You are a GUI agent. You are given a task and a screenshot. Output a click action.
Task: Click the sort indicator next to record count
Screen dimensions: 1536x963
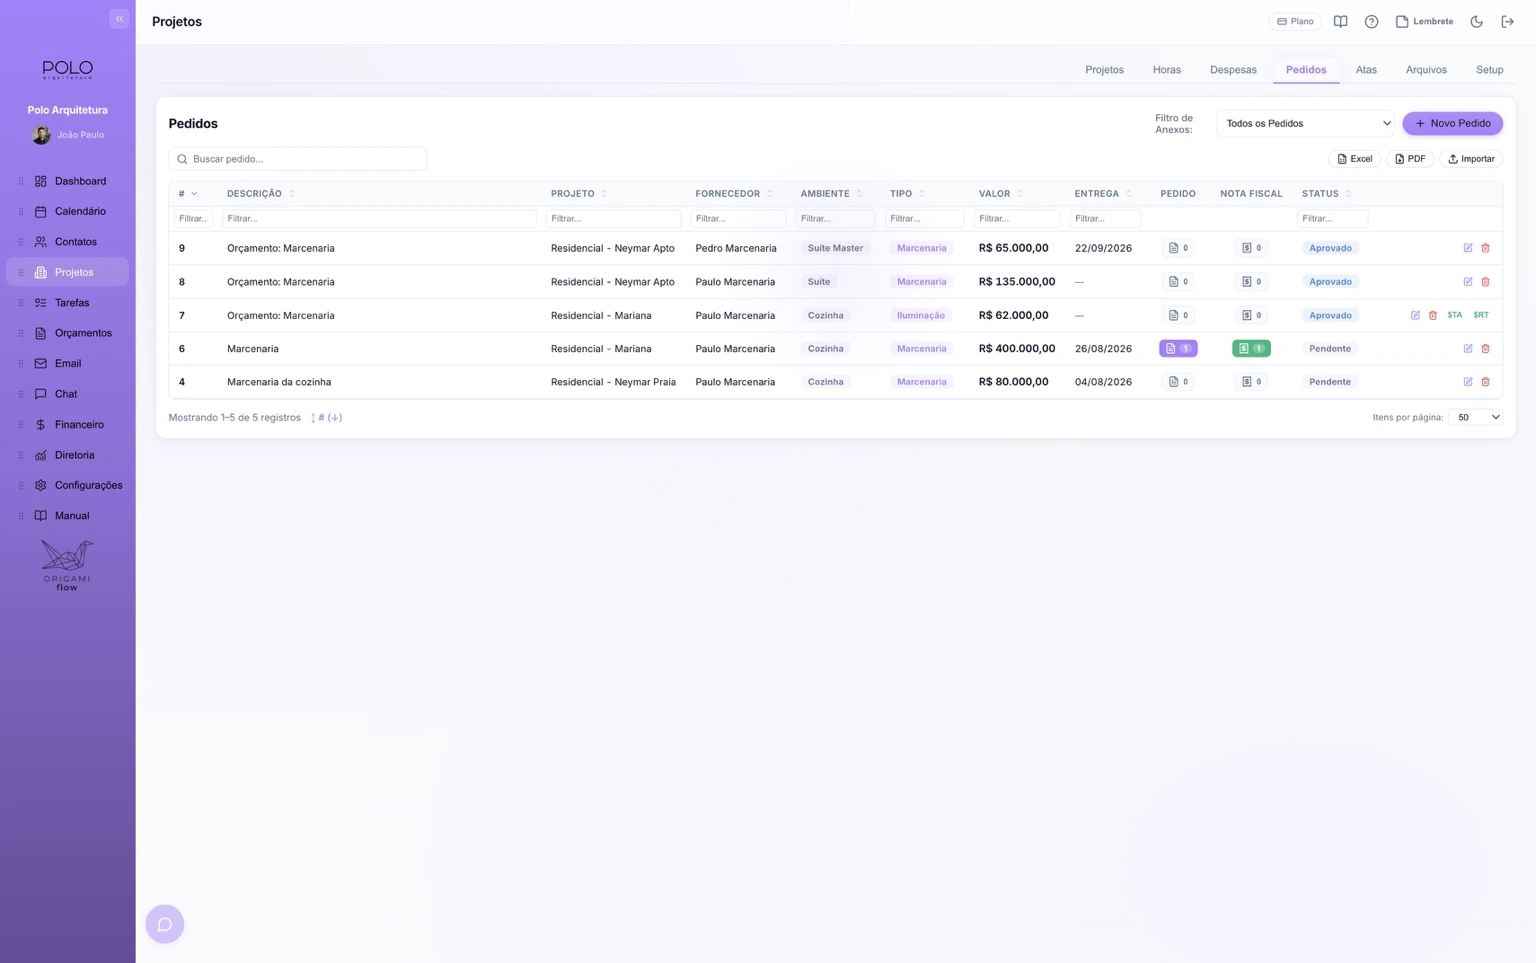[326, 418]
